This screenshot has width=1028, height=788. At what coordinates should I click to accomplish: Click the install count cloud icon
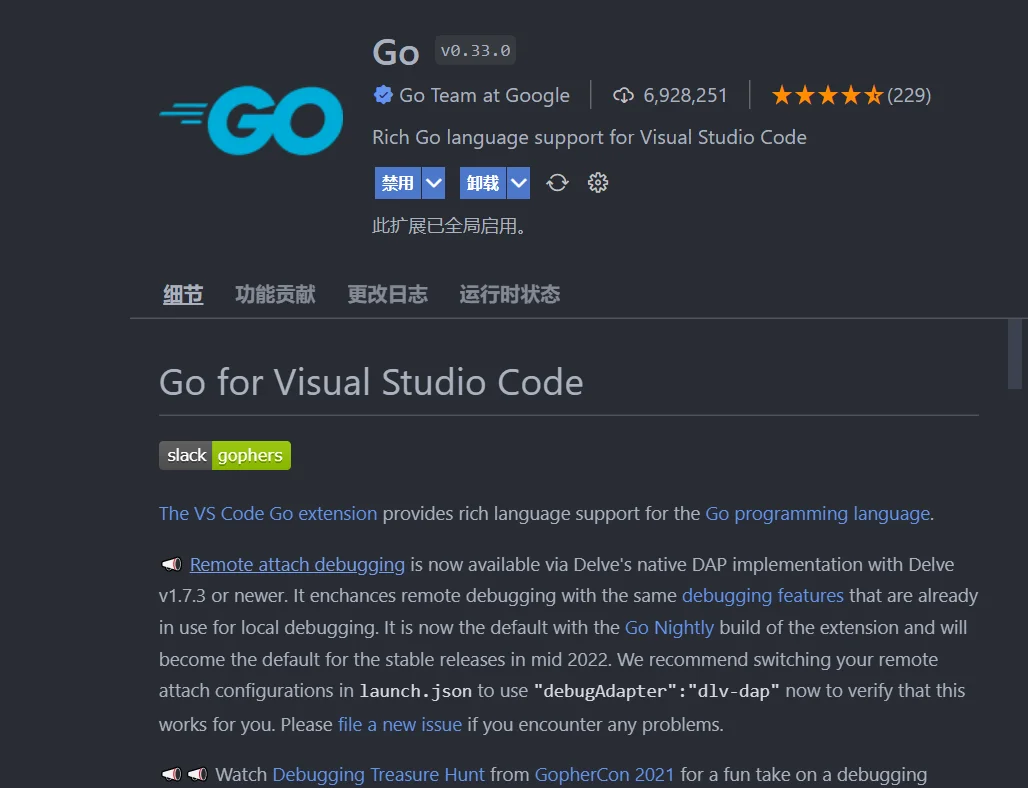[623, 96]
